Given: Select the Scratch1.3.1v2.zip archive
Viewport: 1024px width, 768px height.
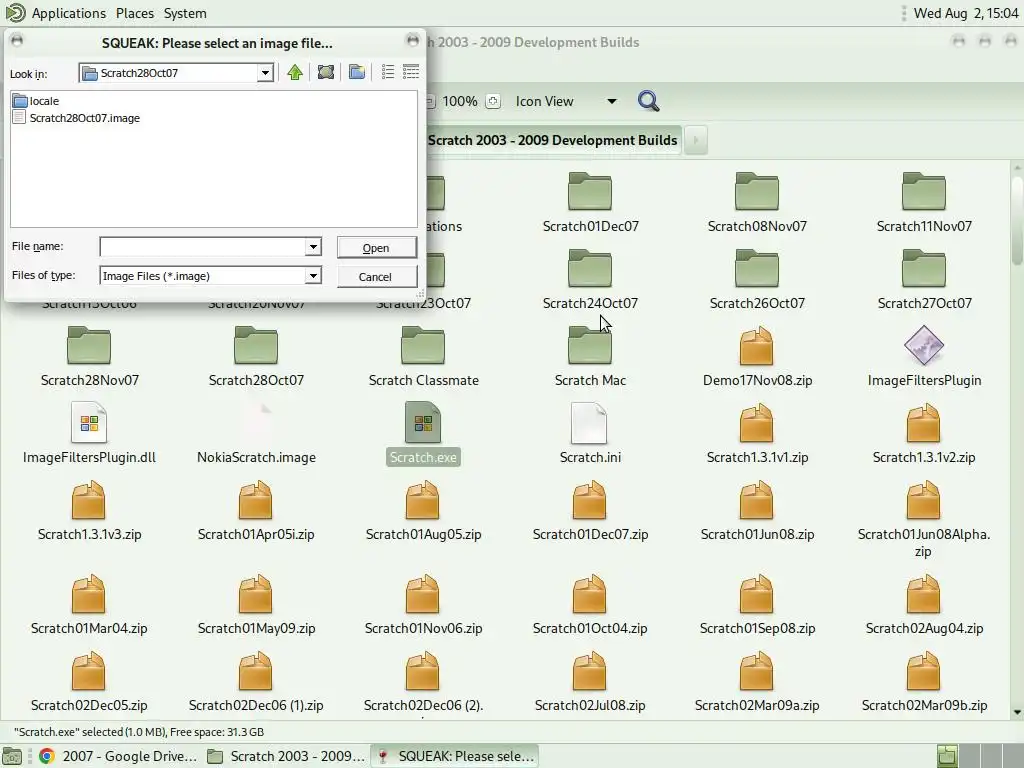Looking at the screenshot, I should pyautogui.click(x=923, y=434).
